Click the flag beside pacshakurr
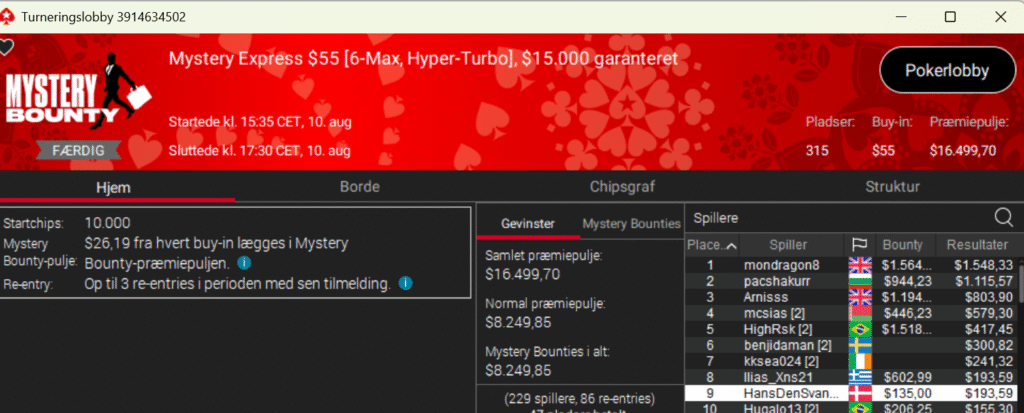 coord(860,281)
